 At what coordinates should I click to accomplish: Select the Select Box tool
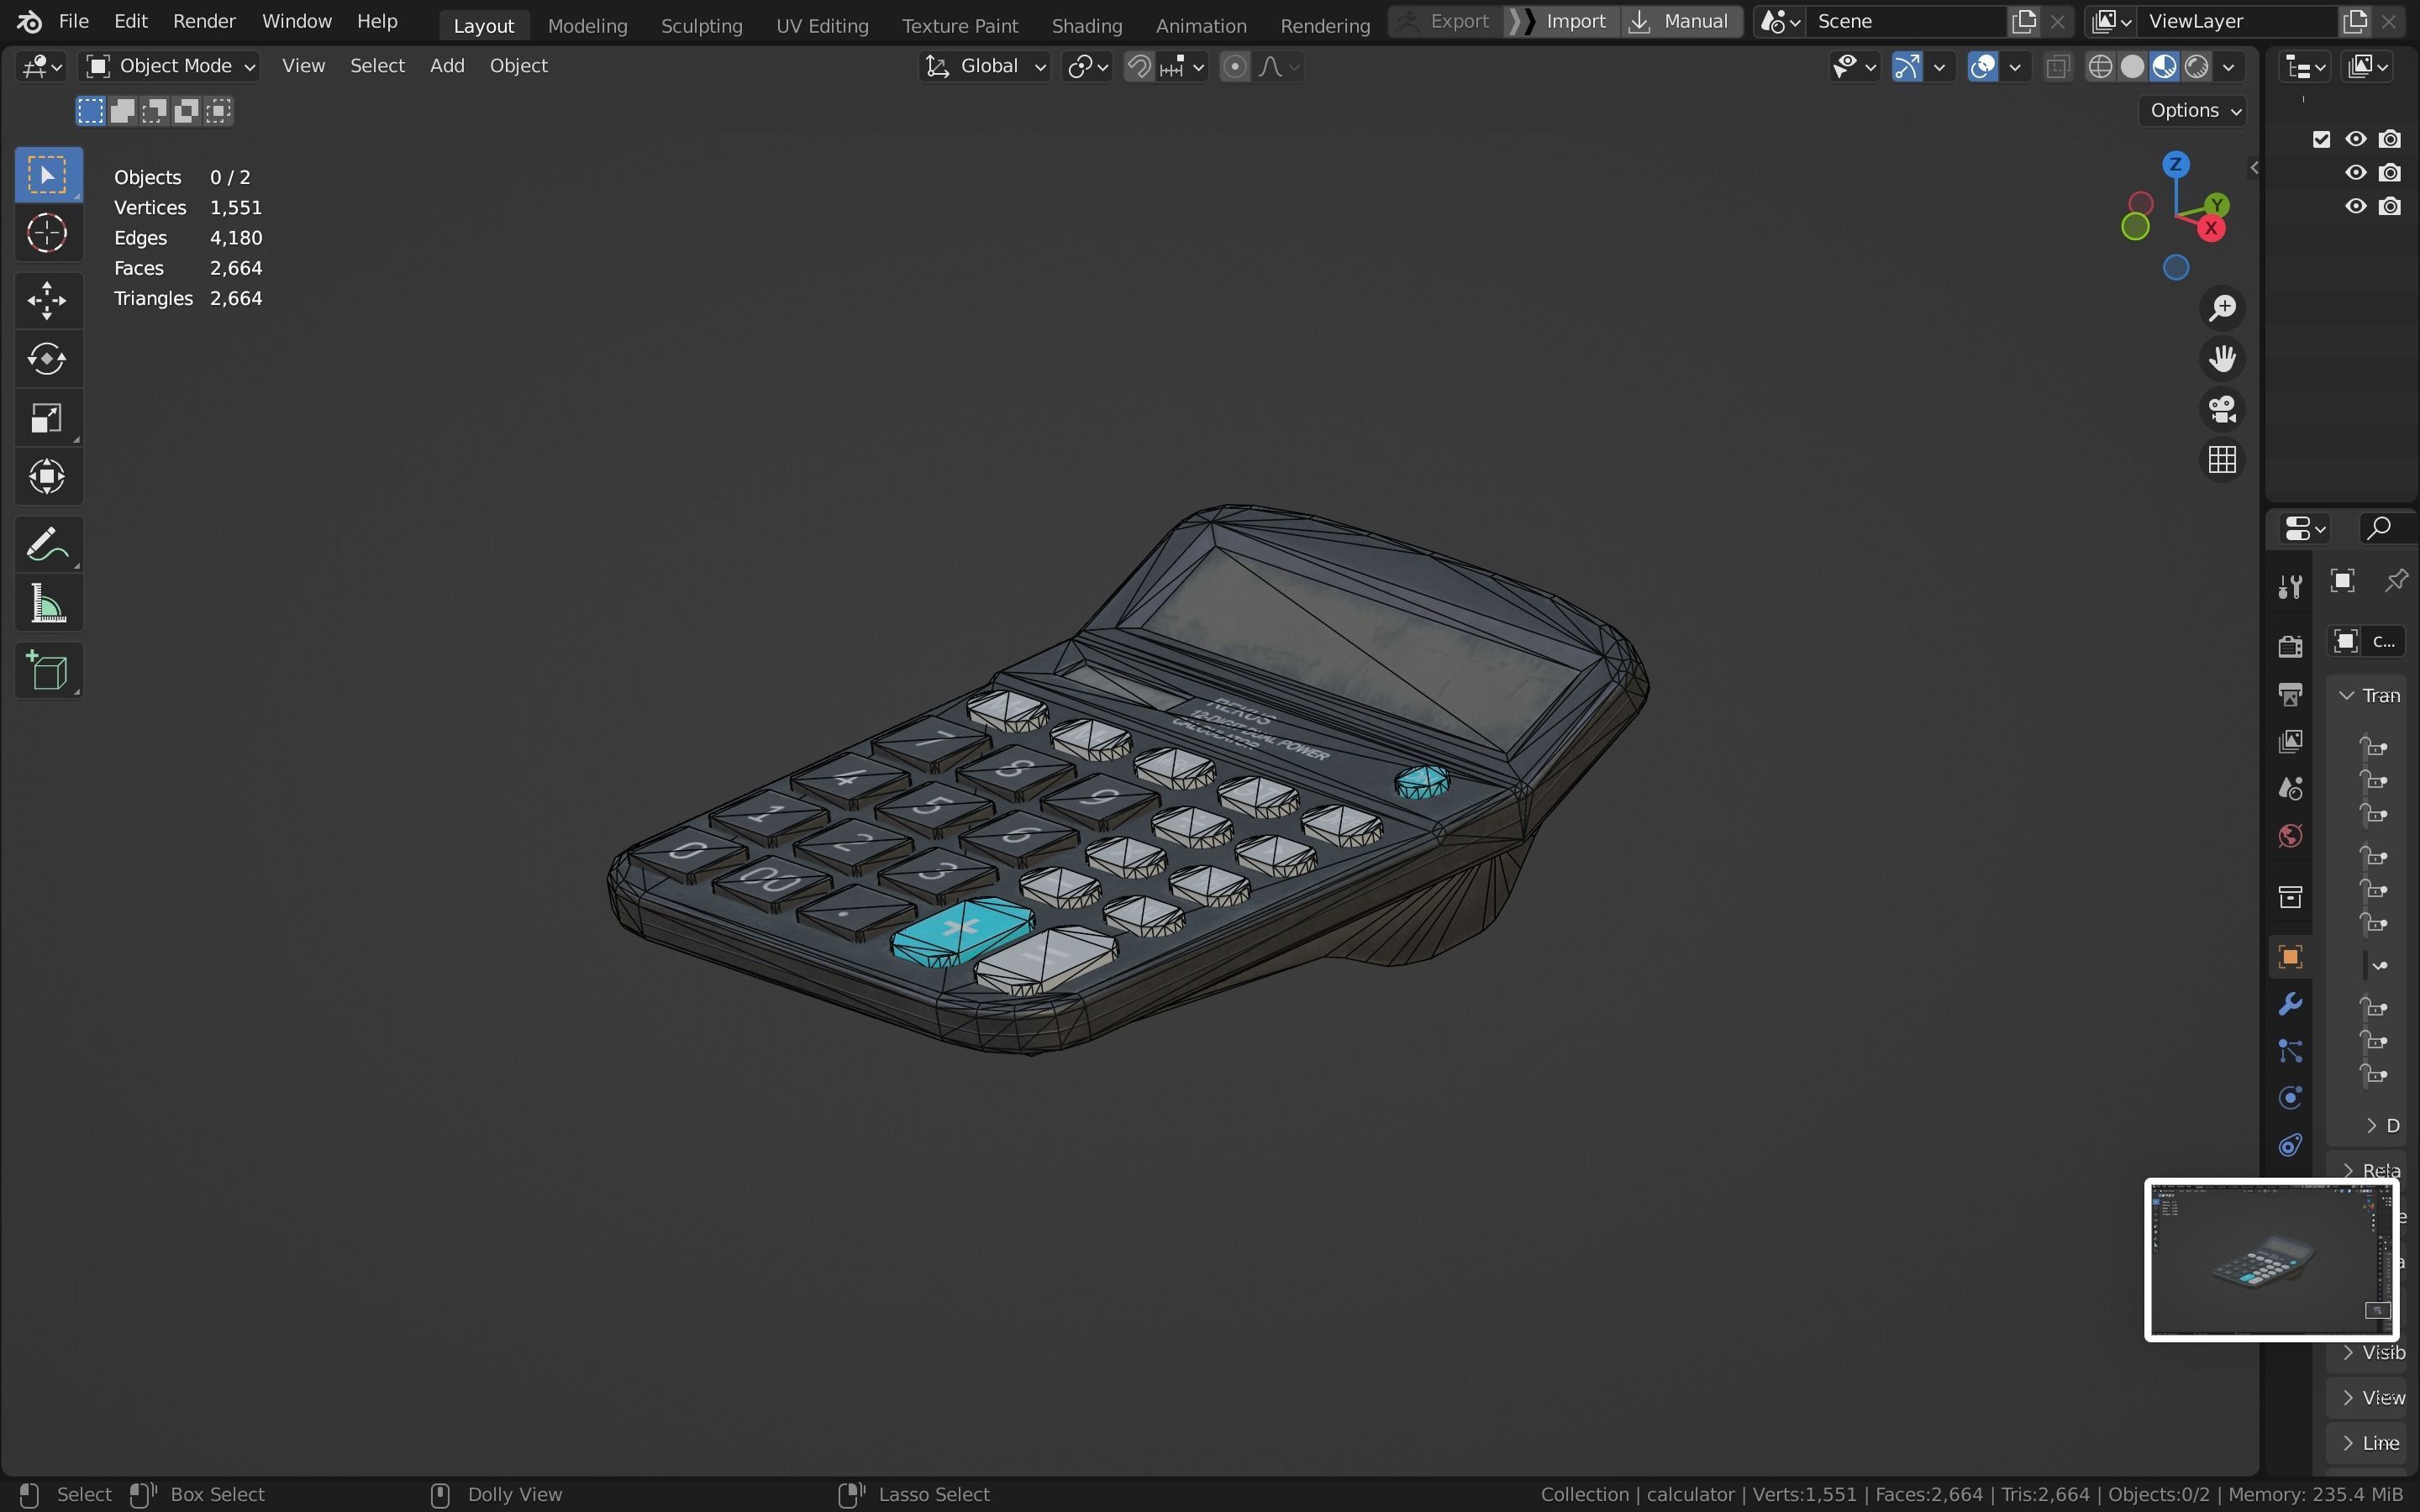click(x=48, y=175)
